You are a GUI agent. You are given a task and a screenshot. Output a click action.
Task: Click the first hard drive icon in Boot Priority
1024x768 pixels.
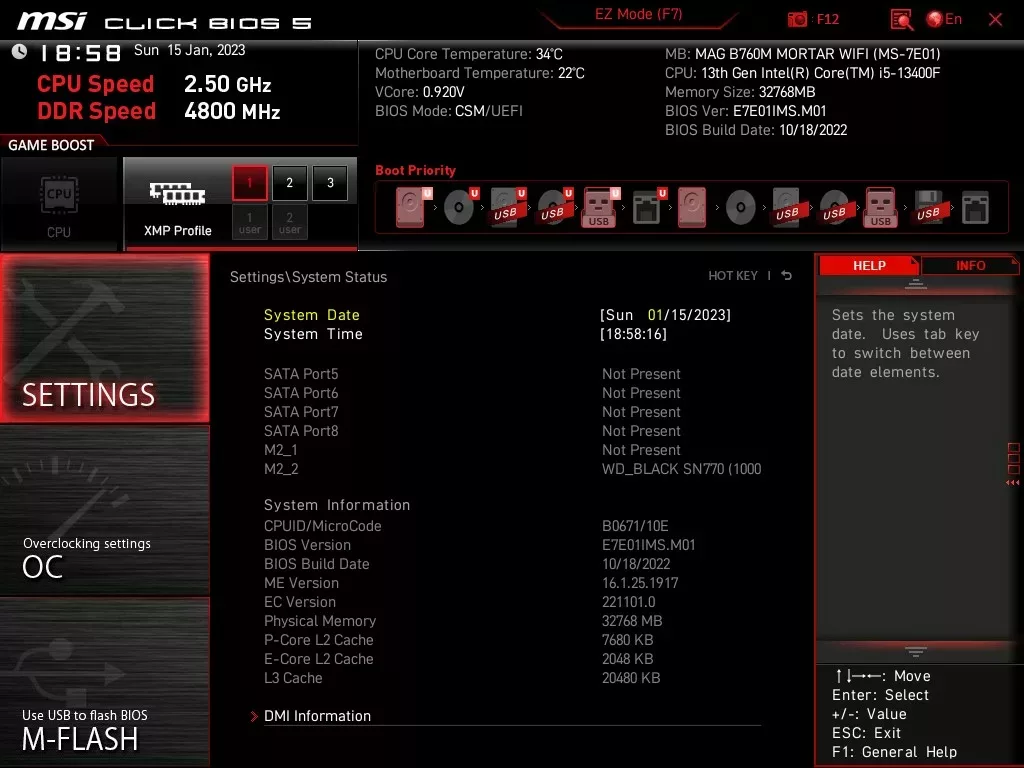[410, 205]
